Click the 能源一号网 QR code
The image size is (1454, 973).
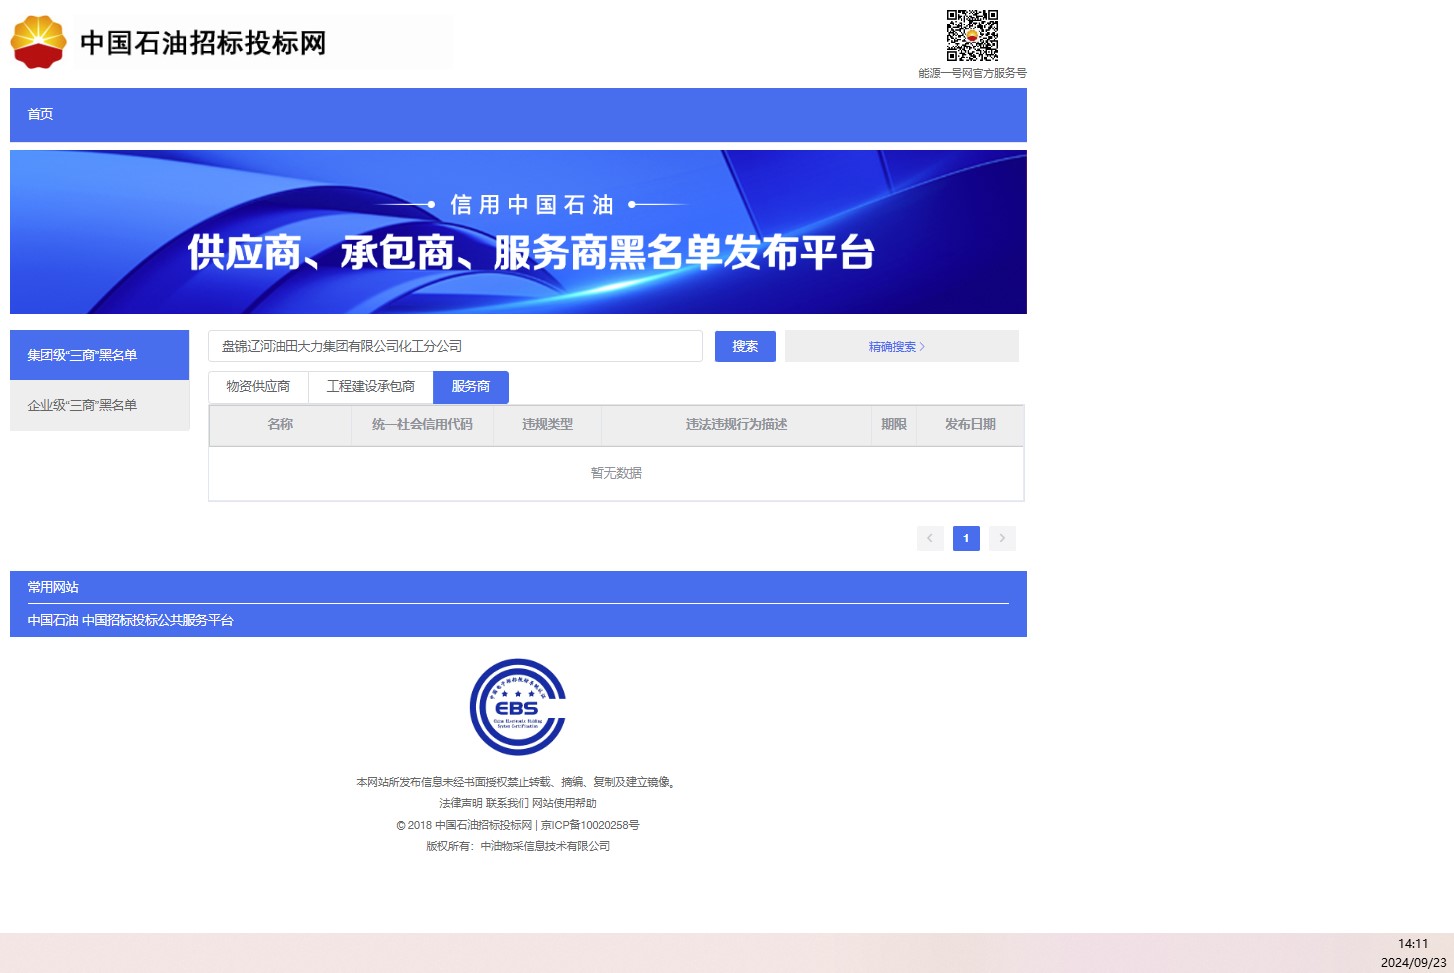tap(972, 36)
